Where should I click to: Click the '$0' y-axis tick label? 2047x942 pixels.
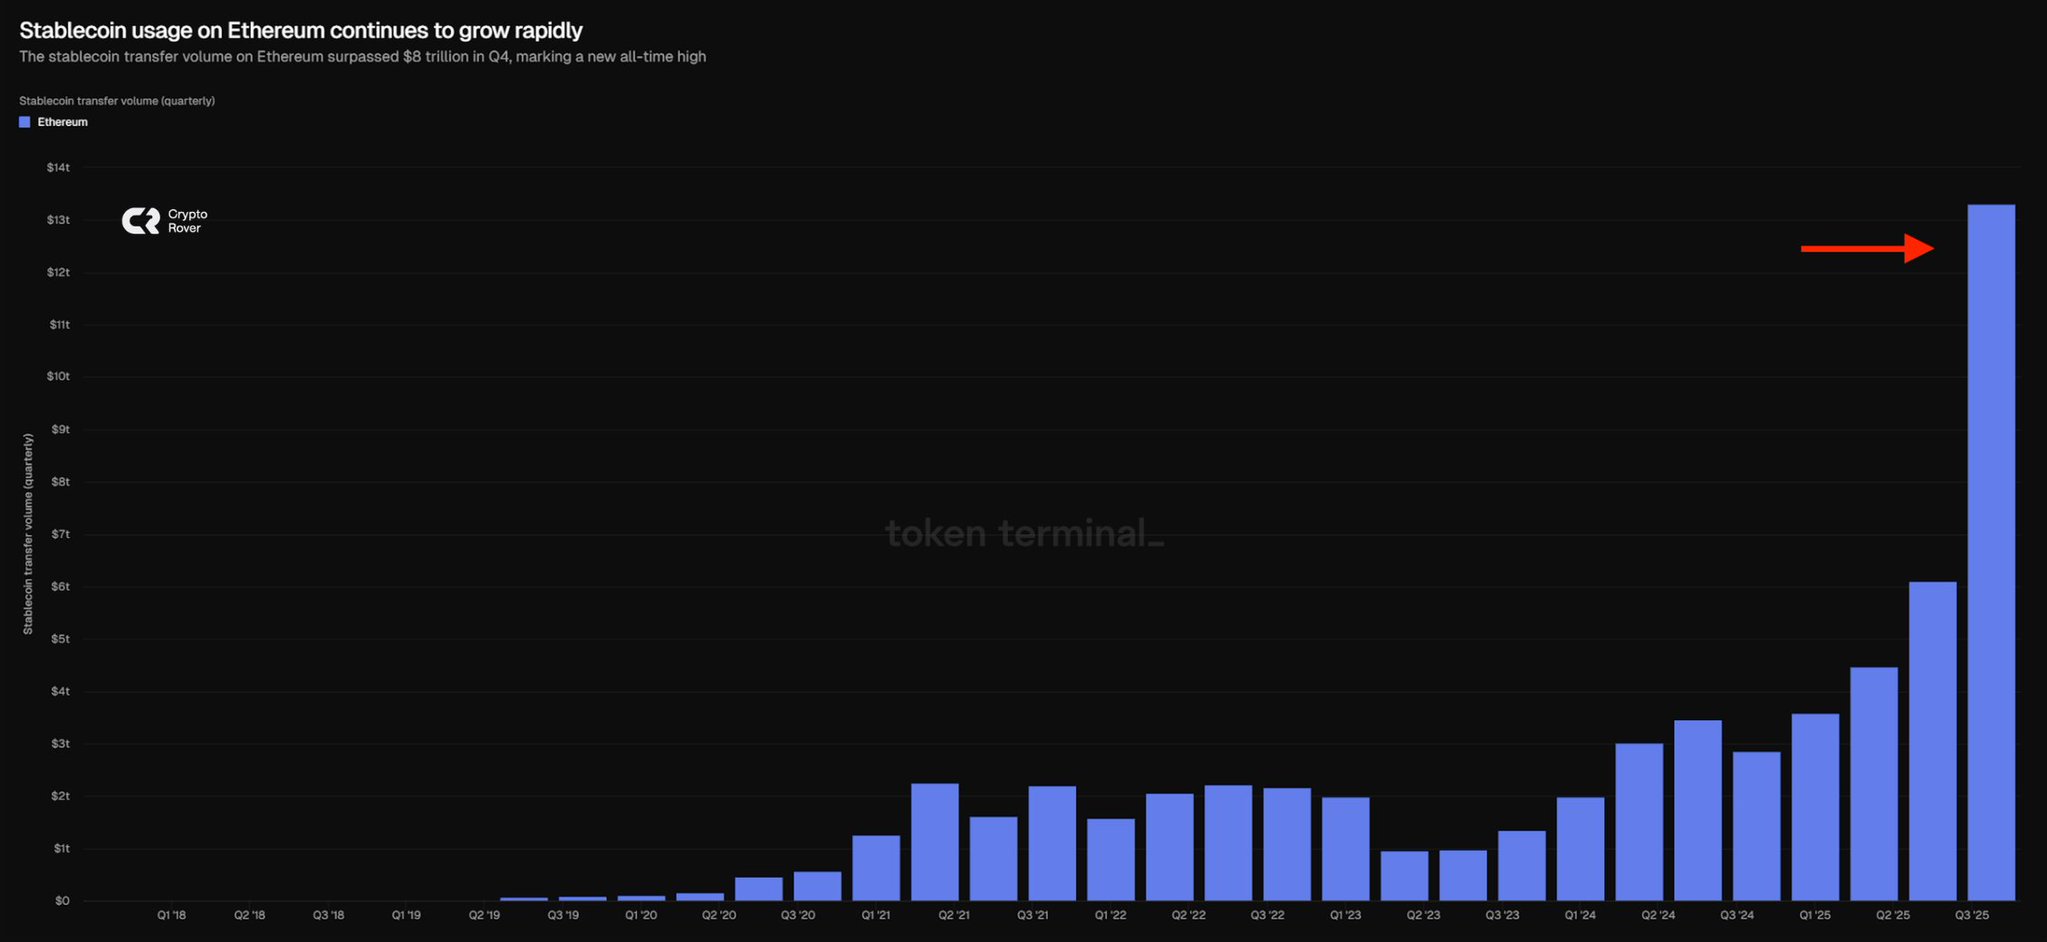pos(63,901)
